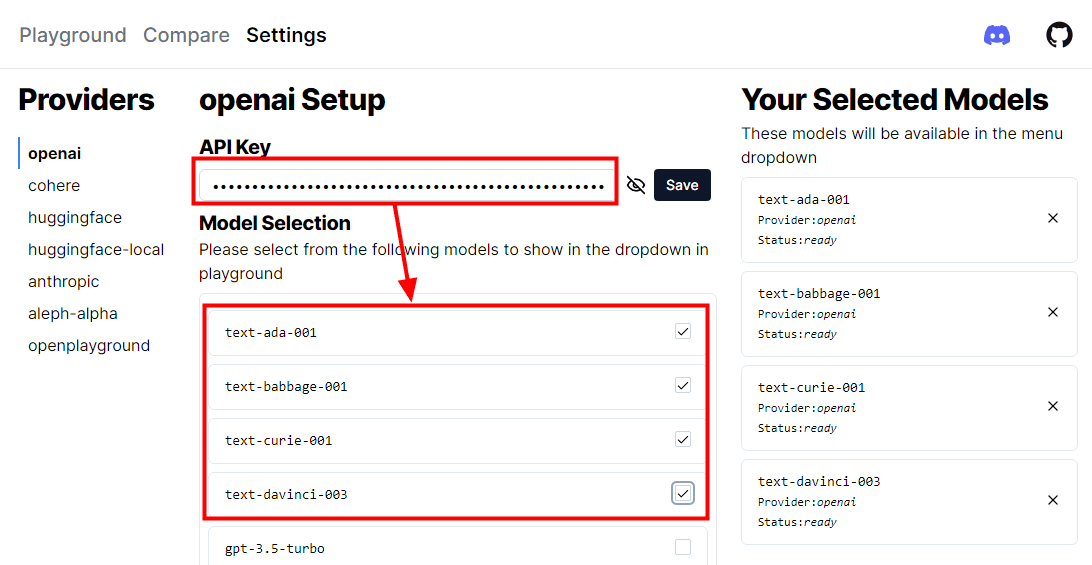Click the text-babbage-001 model row label
This screenshot has height=565, width=1092.
pos(286,387)
